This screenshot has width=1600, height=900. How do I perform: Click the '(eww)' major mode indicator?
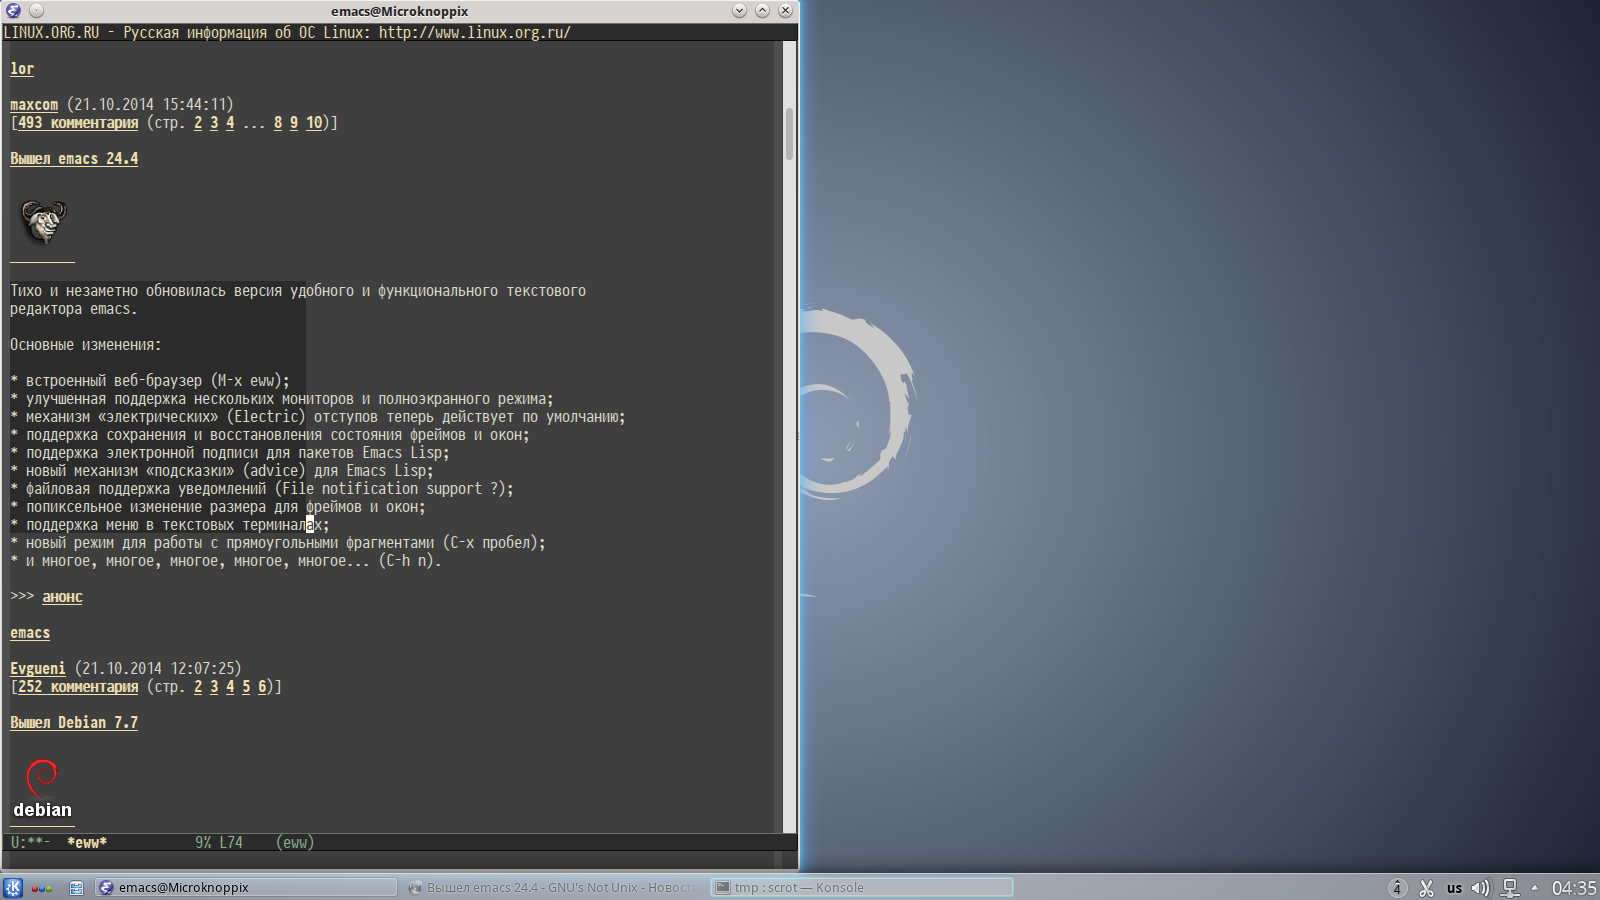click(295, 842)
